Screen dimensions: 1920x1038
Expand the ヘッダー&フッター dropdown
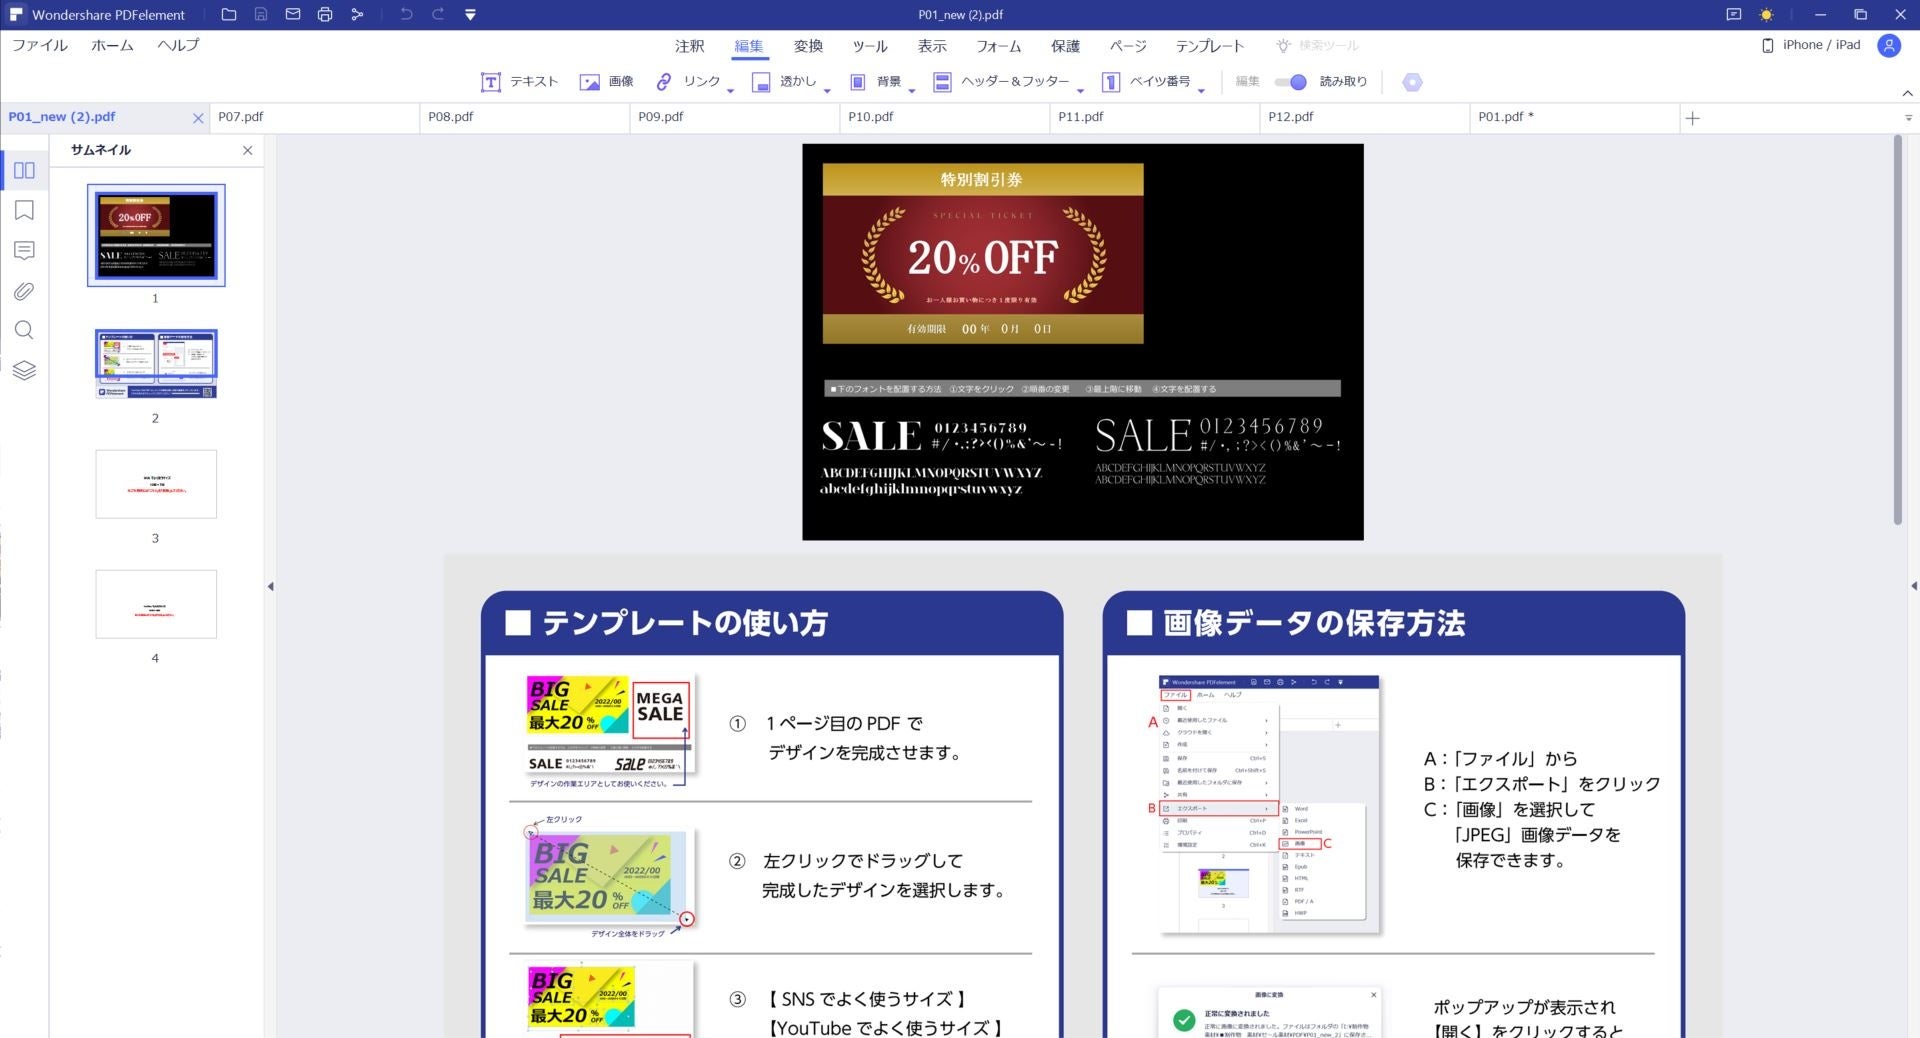click(x=1080, y=91)
